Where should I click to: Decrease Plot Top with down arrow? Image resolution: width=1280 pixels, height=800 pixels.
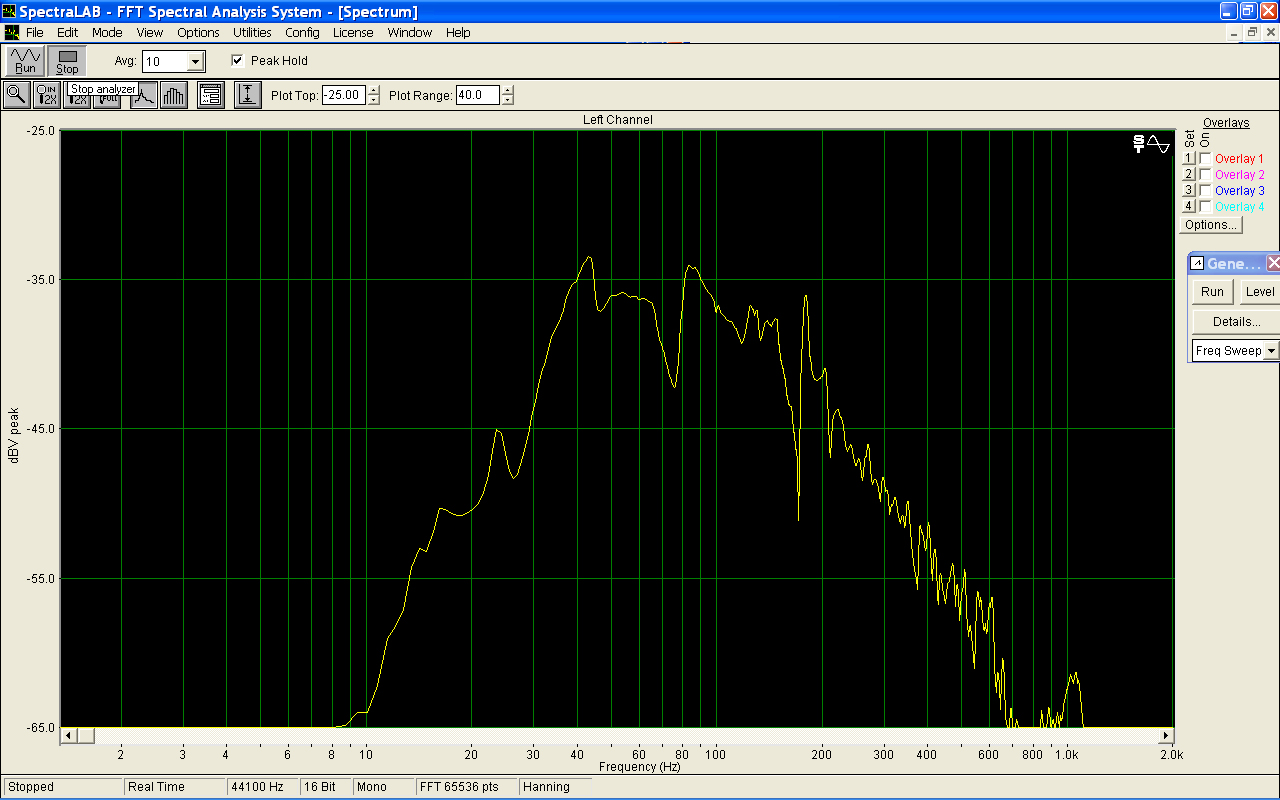point(374,100)
